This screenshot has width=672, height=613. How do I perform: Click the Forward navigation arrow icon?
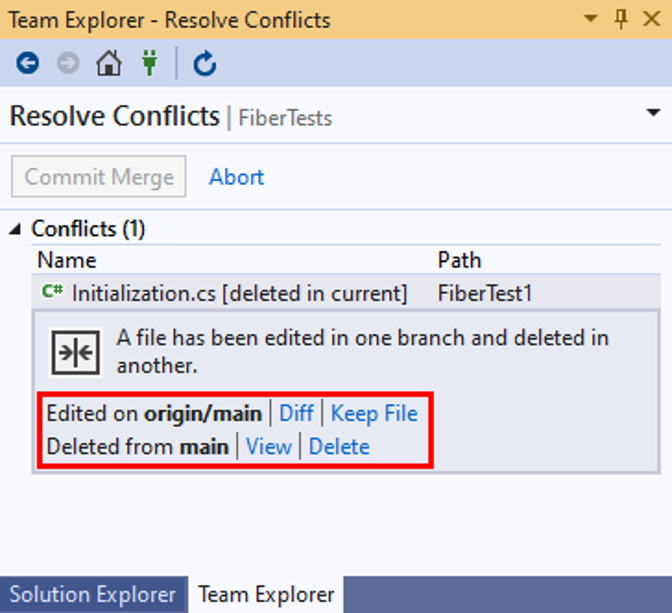[x=68, y=64]
